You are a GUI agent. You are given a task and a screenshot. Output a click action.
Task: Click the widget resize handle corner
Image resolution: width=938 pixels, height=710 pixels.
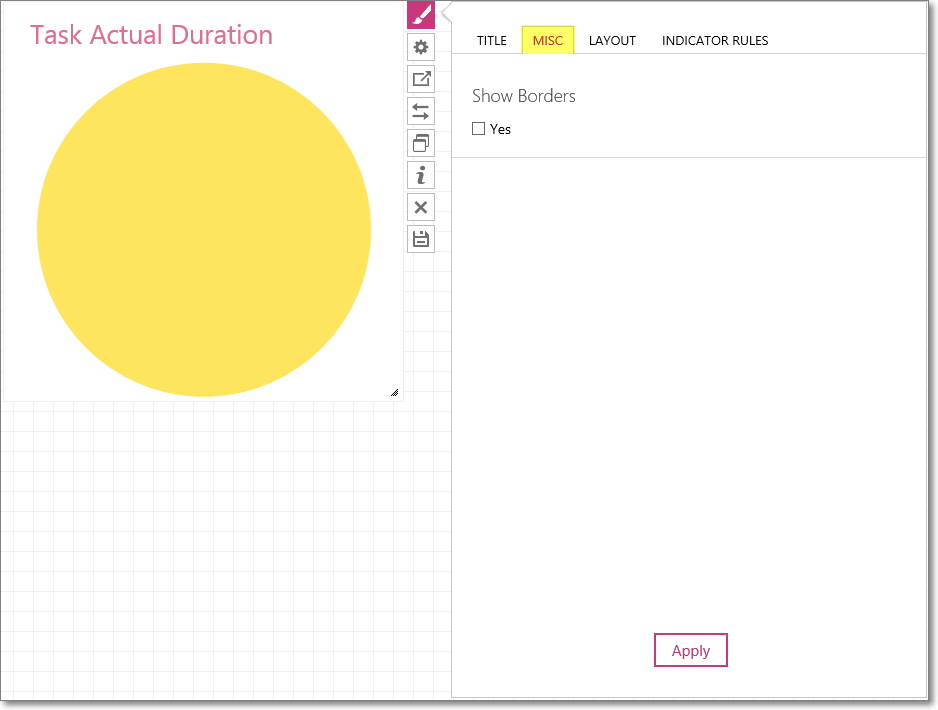pos(395,393)
